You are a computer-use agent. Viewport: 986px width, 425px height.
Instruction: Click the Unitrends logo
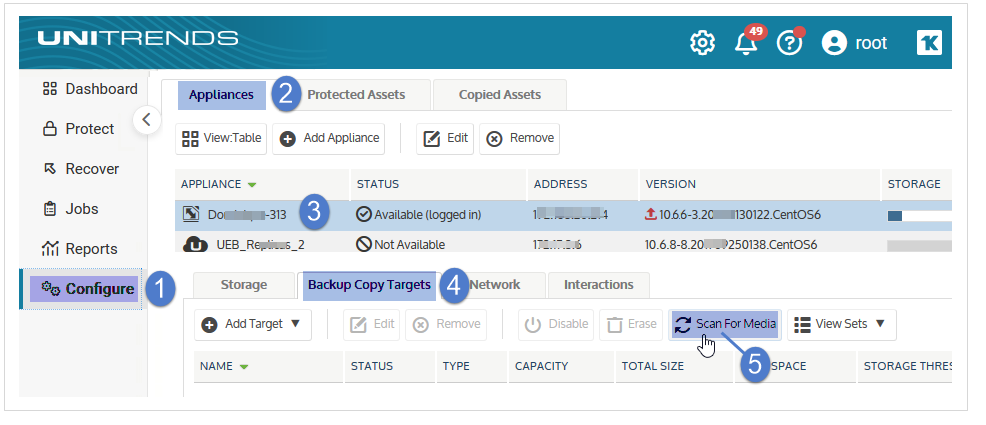pyautogui.click(x=137, y=38)
